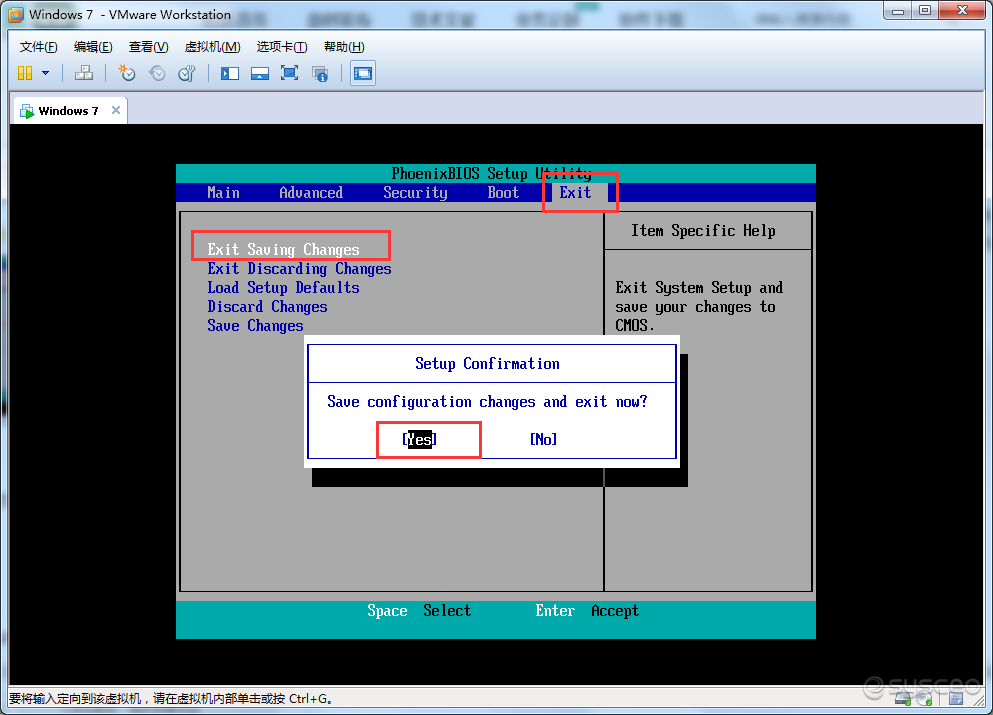The image size is (993, 715).
Task: Revert to the previous snapshot
Action: tap(156, 73)
